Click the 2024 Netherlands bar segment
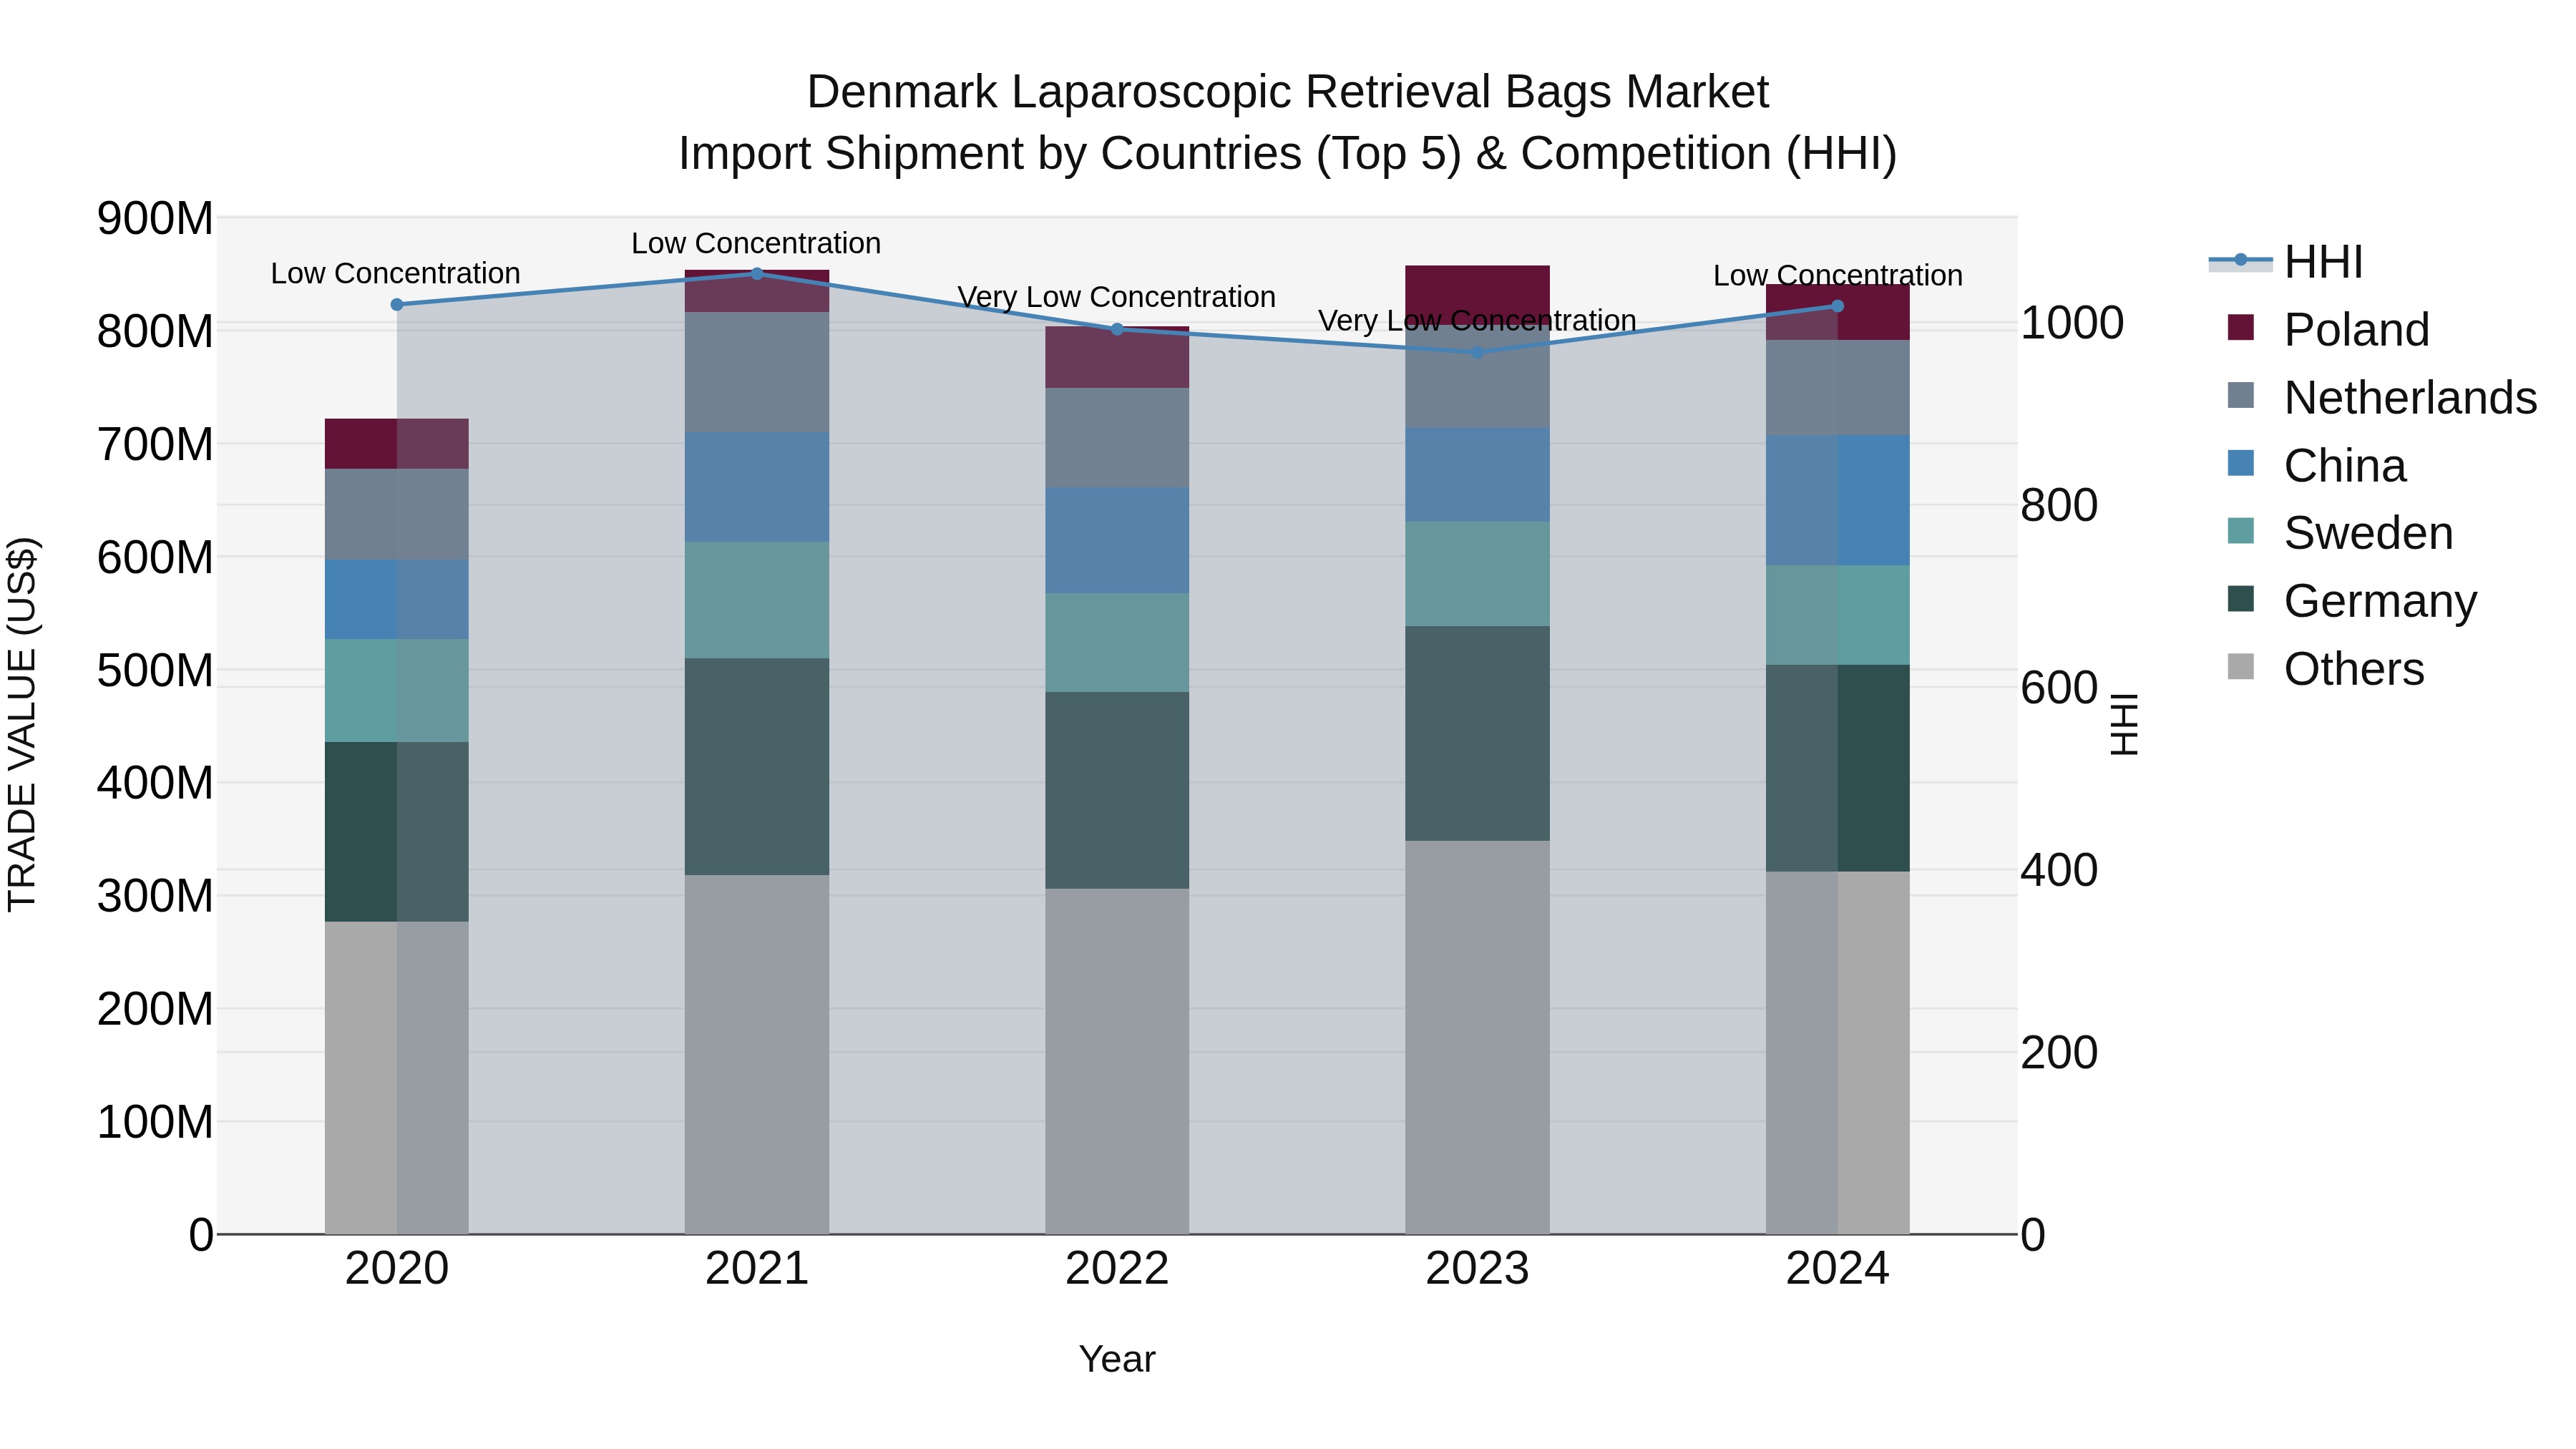 pos(1838,388)
